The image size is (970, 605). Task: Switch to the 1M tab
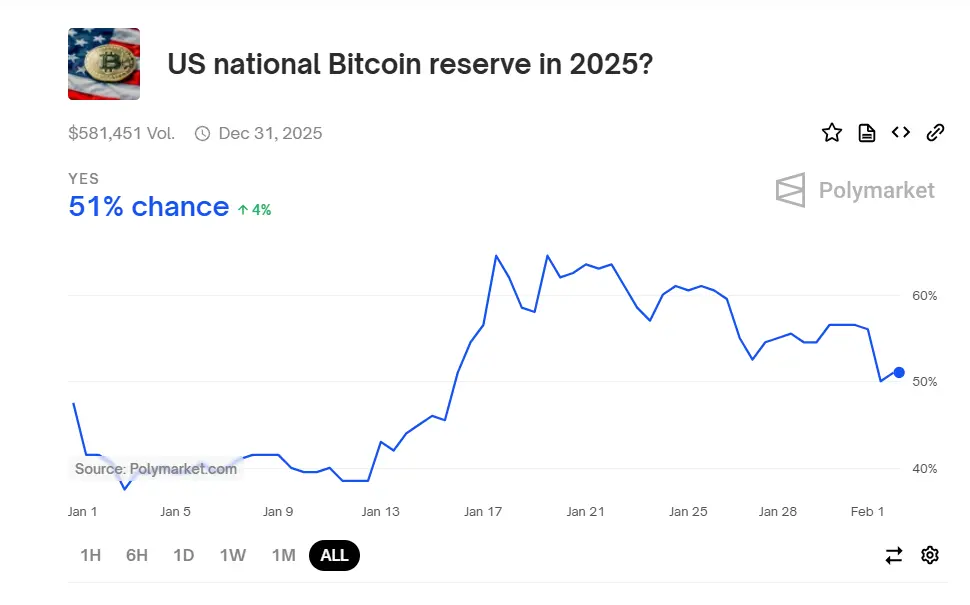point(283,555)
